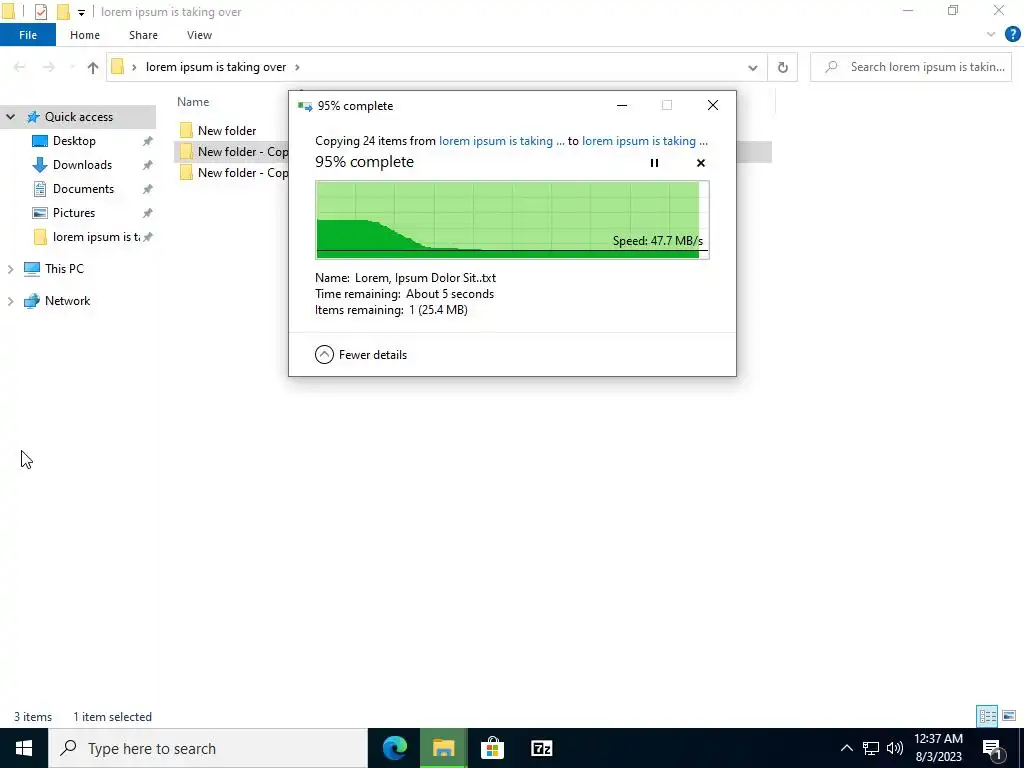Select Quick access in navigation pane
The width and height of the screenshot is (1024, 768).
78,117
